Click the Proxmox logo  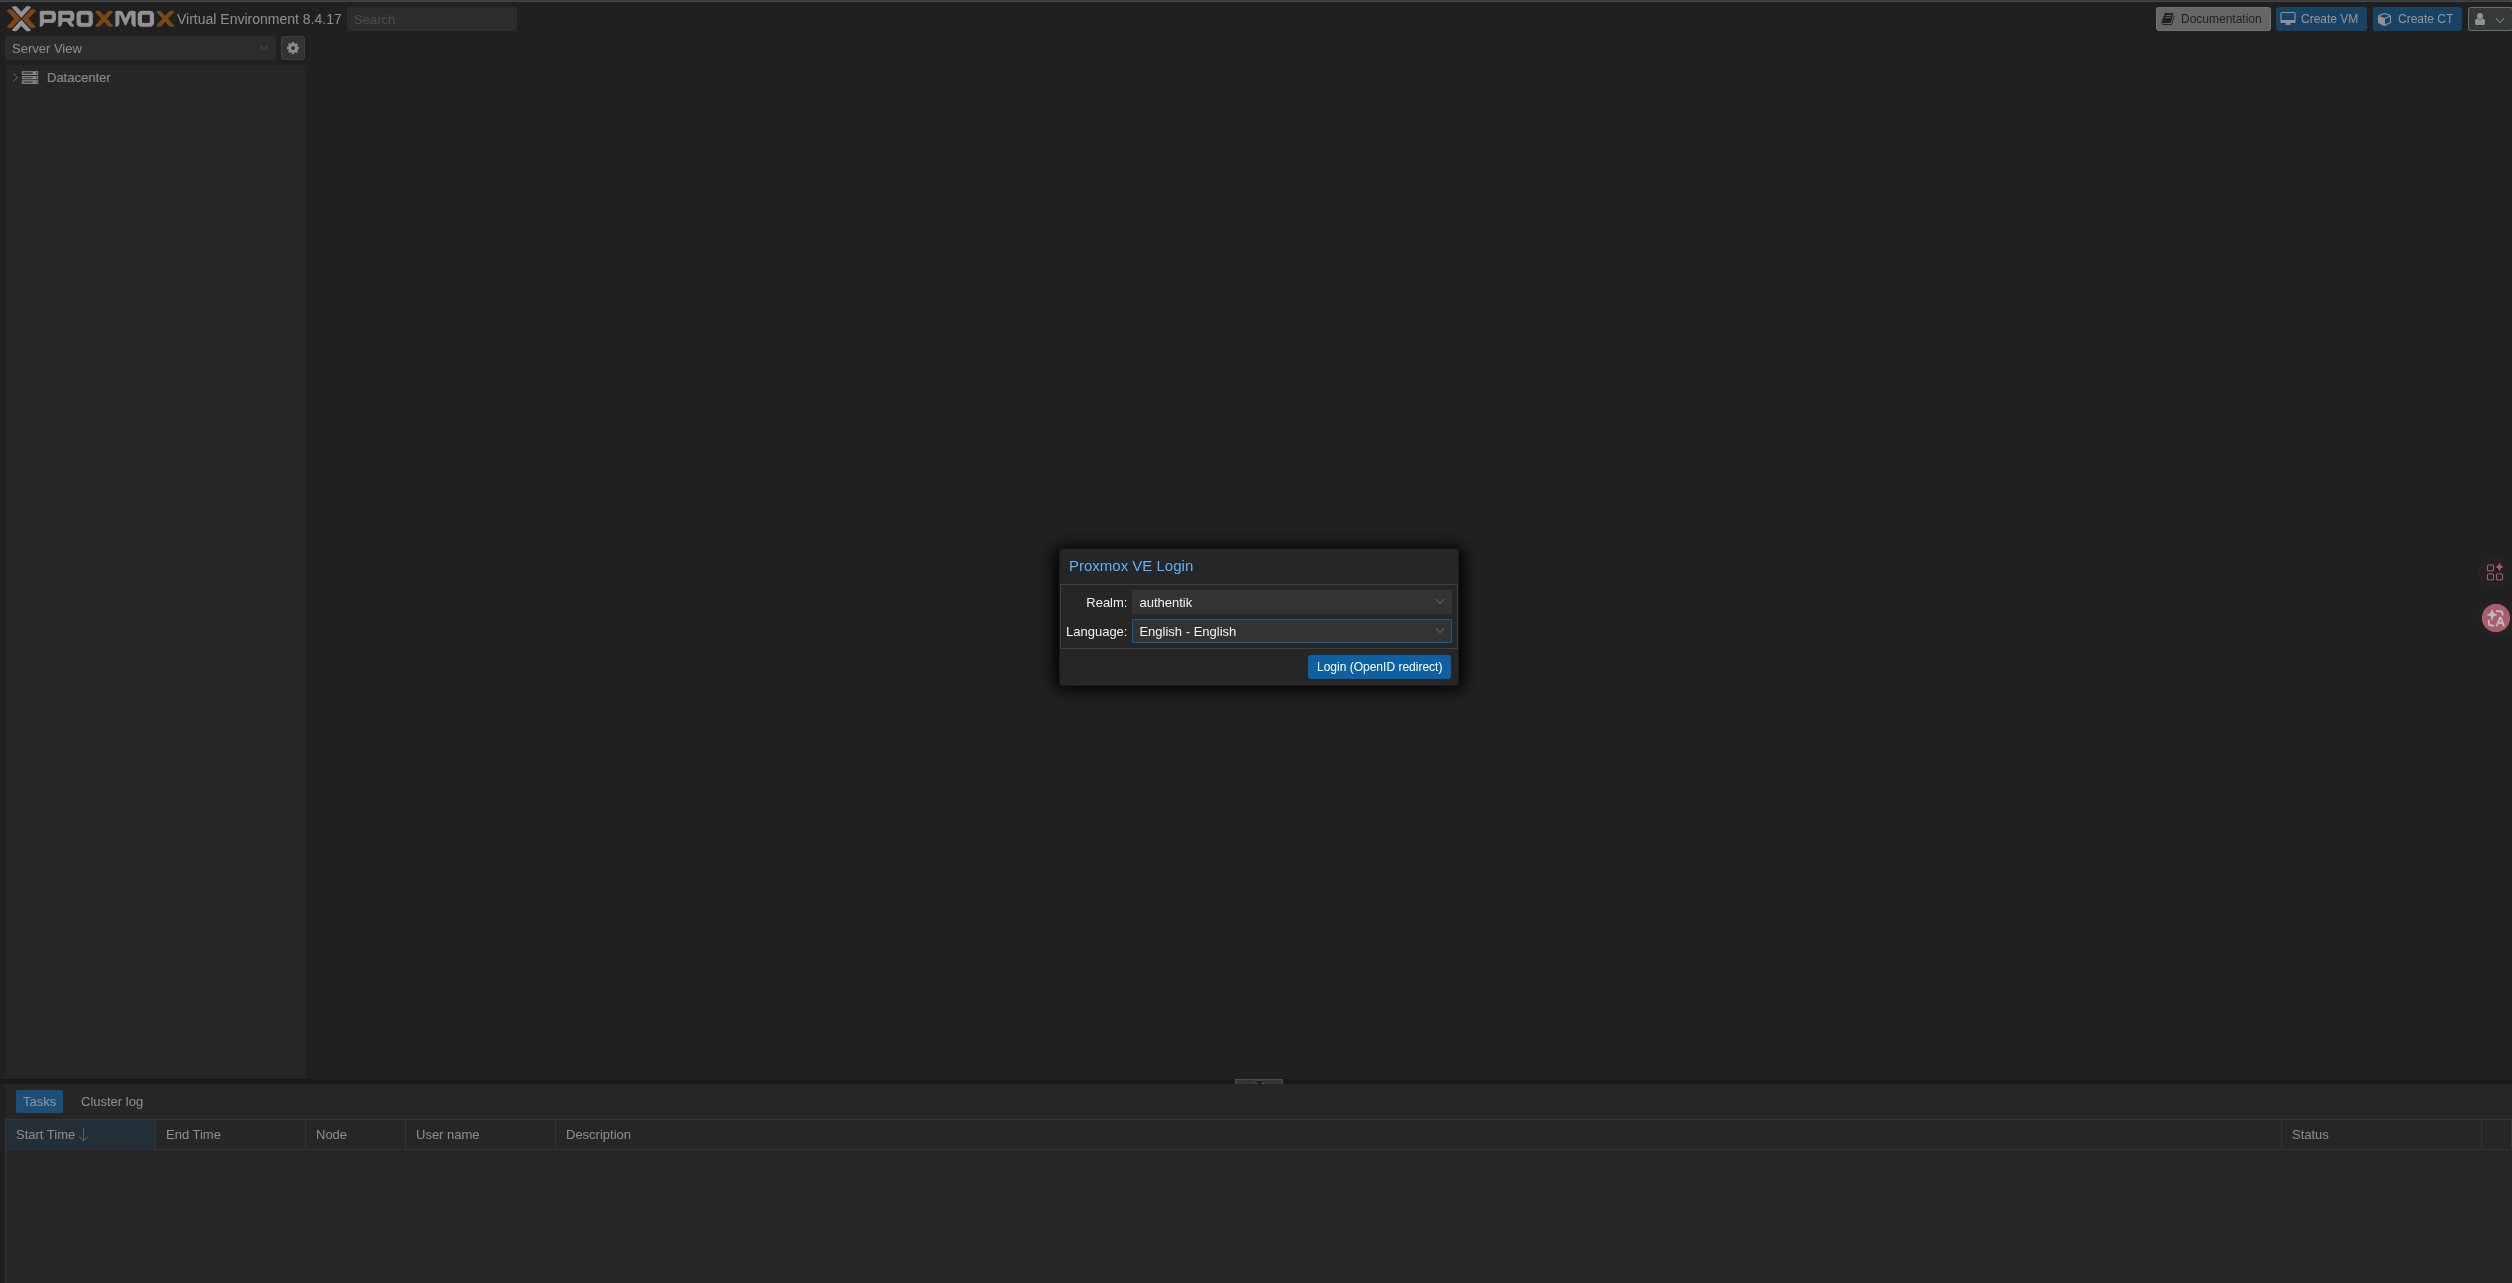[90, 19]
